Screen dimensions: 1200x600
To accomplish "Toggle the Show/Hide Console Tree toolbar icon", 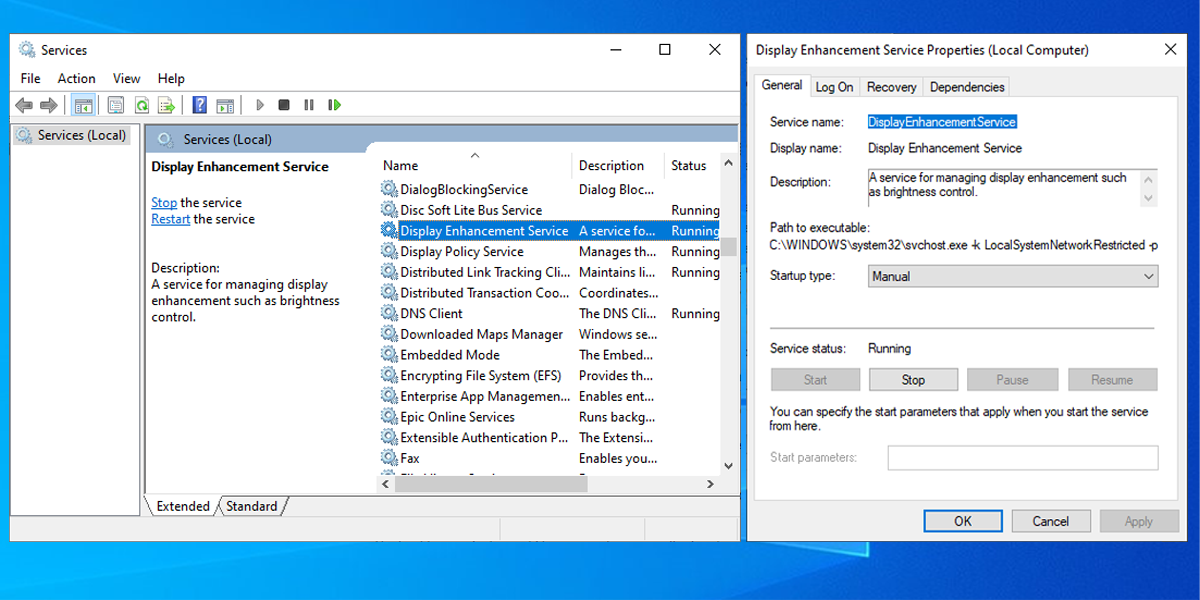I will click(x=83, y=105).
